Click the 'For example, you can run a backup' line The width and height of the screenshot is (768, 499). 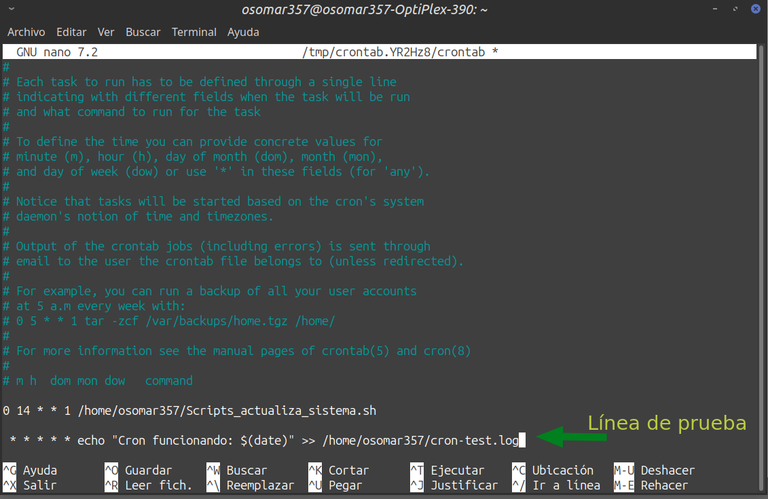[x=210, y=291]
